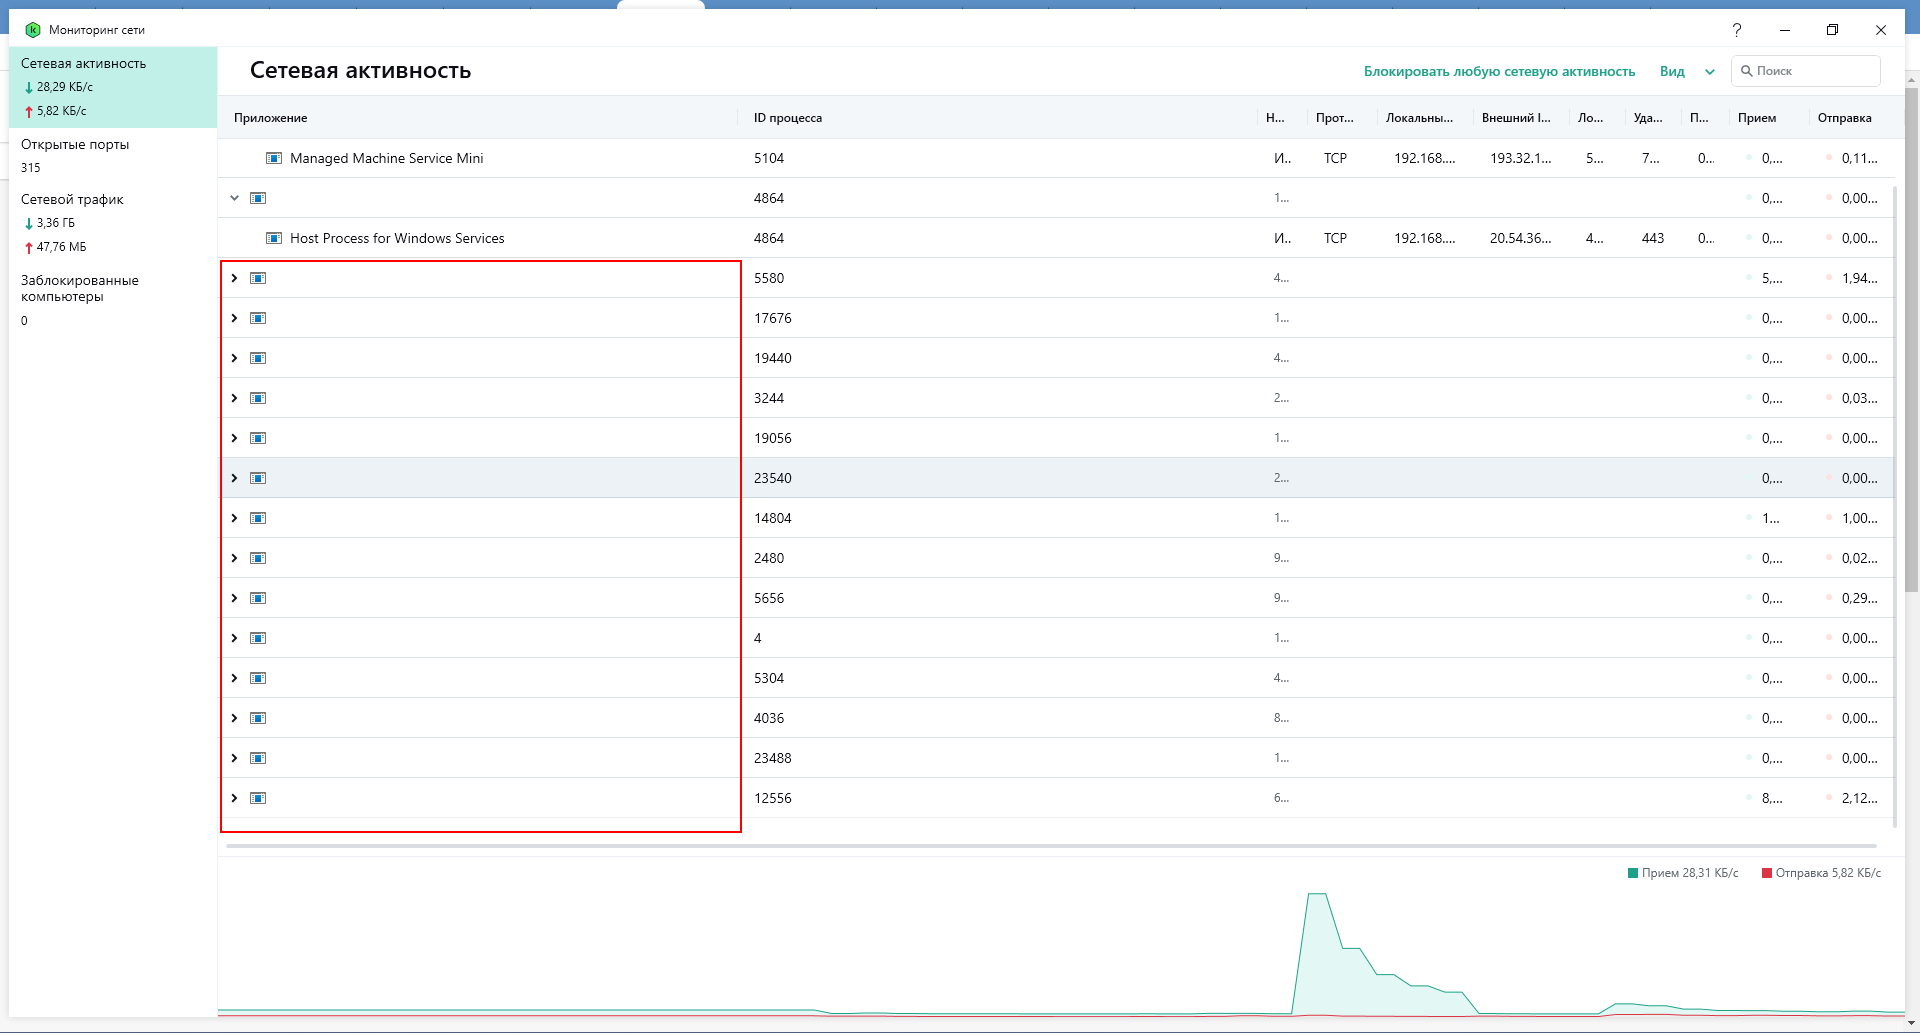Click the Прием legend entry on the traffic graph
The image size is (1920, 1033).
pyautogui.click(x=1683, y=873)
